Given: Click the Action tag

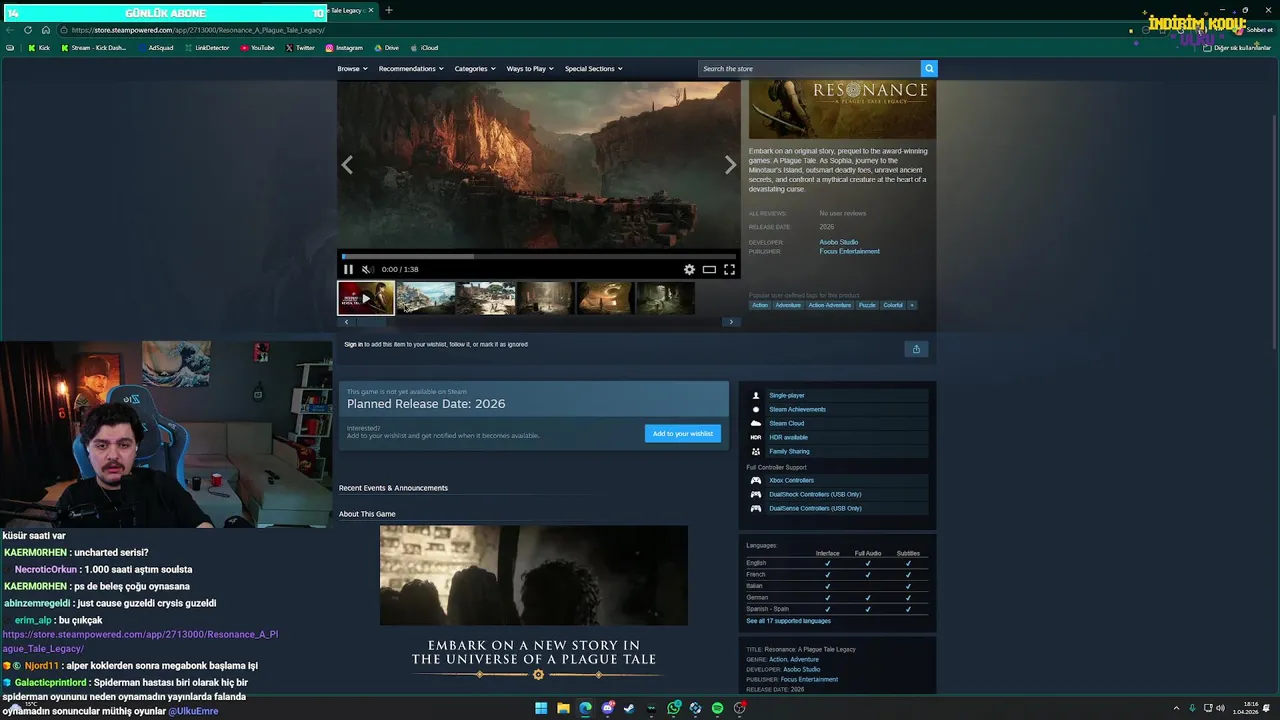Looking at the screenshot, I should [760, 305].
